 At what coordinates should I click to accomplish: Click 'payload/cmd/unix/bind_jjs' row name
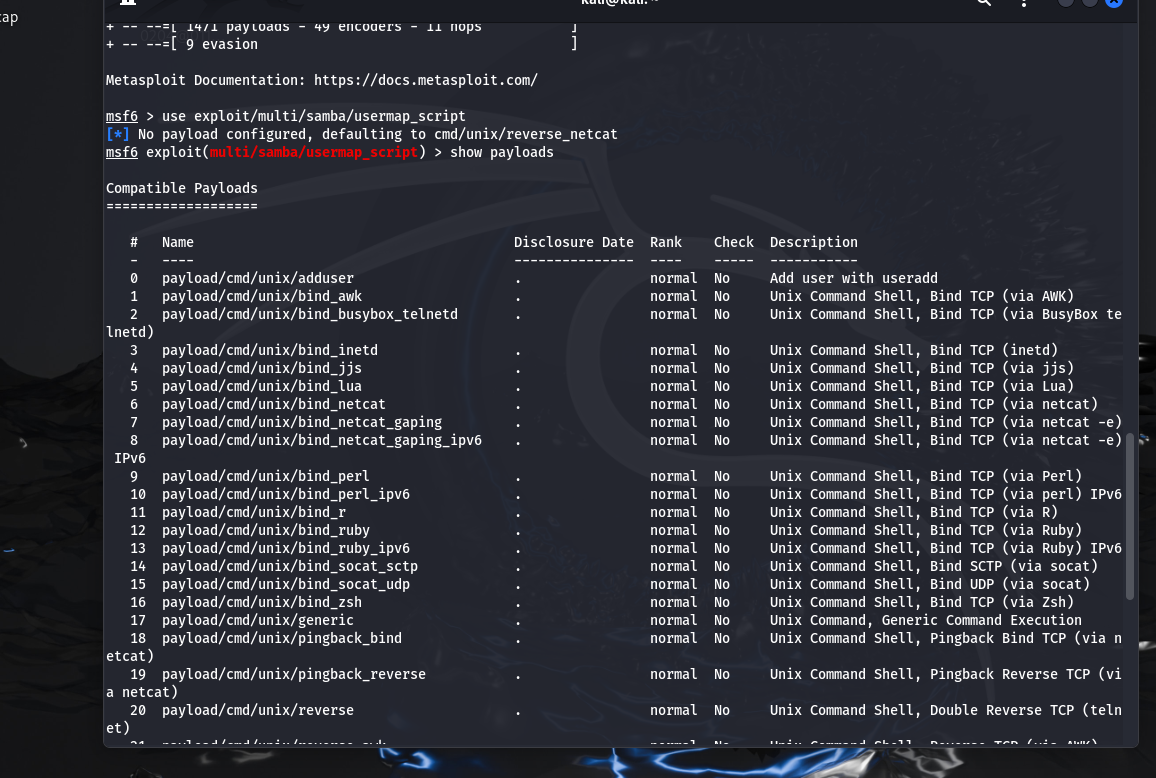click(x=262, y=368)
